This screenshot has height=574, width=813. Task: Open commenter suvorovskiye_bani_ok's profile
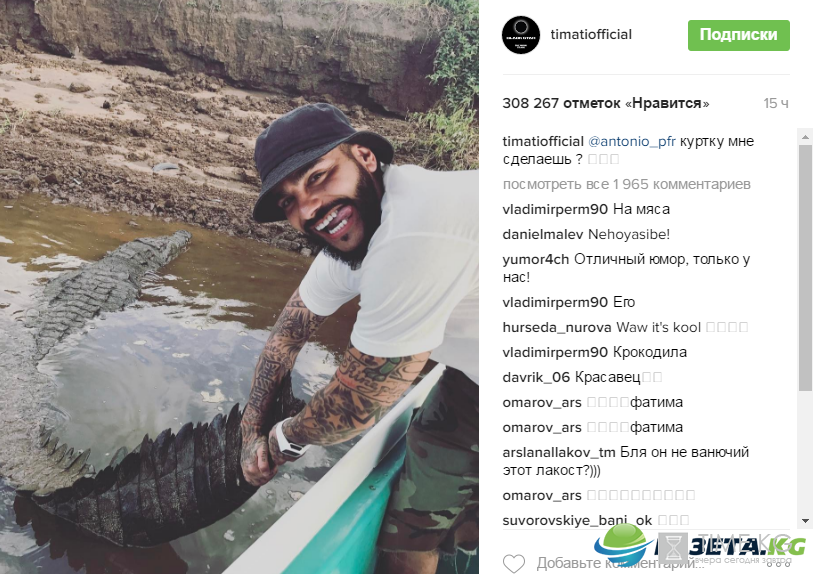[577, 520]
